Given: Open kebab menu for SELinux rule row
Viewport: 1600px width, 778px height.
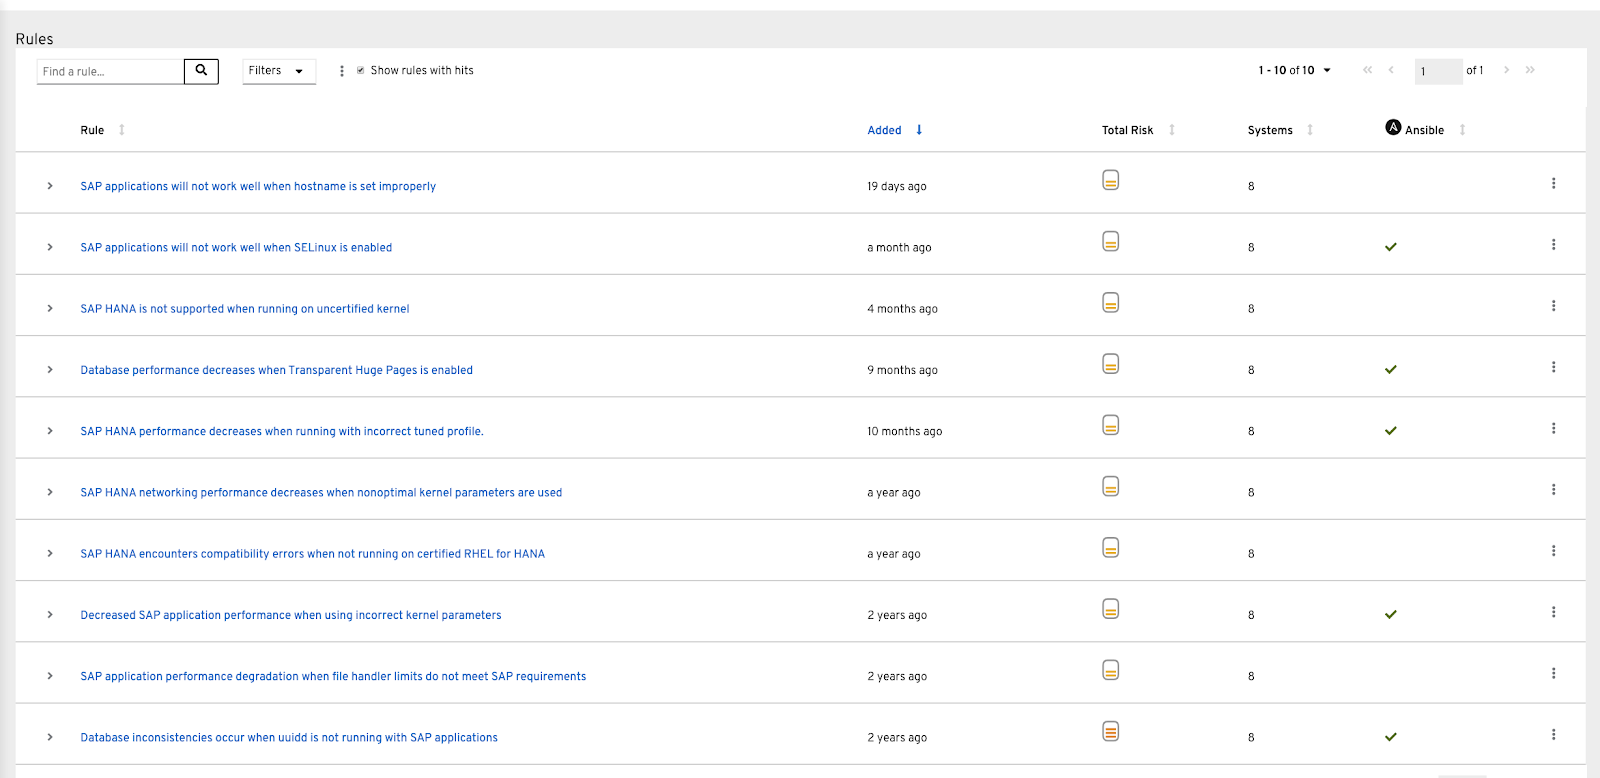Looking at the screenshot, I should pos(1553,245).
